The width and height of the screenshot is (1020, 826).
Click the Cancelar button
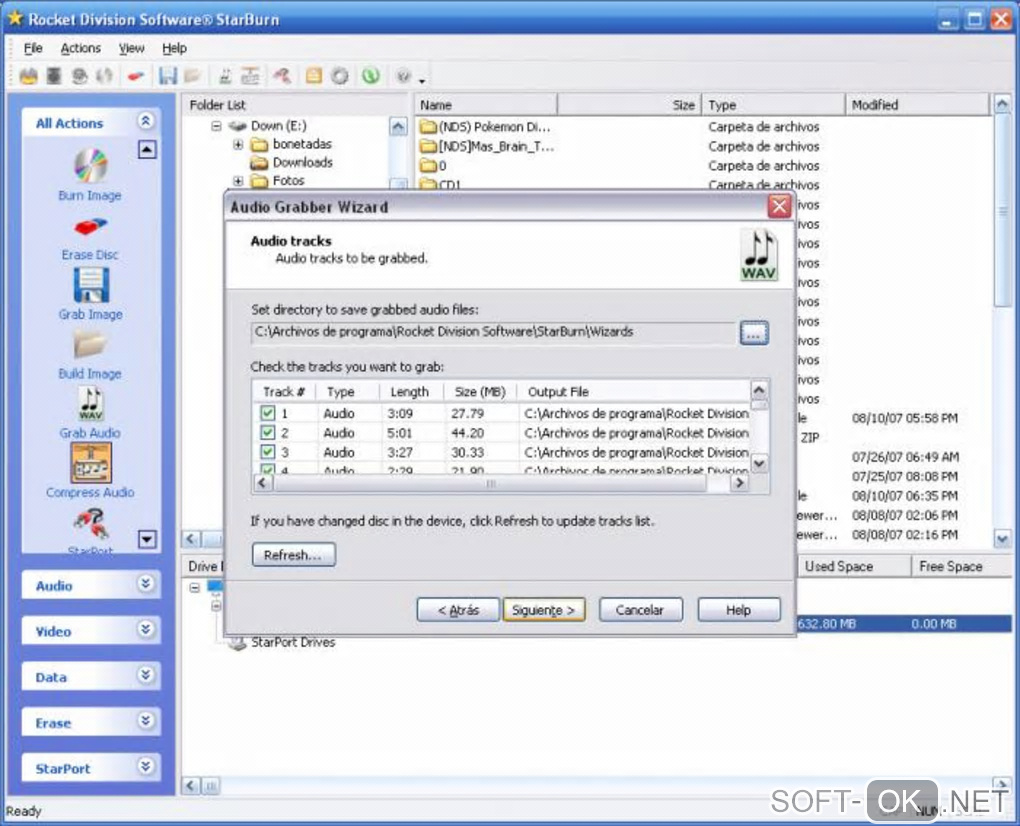coord(640,610)
